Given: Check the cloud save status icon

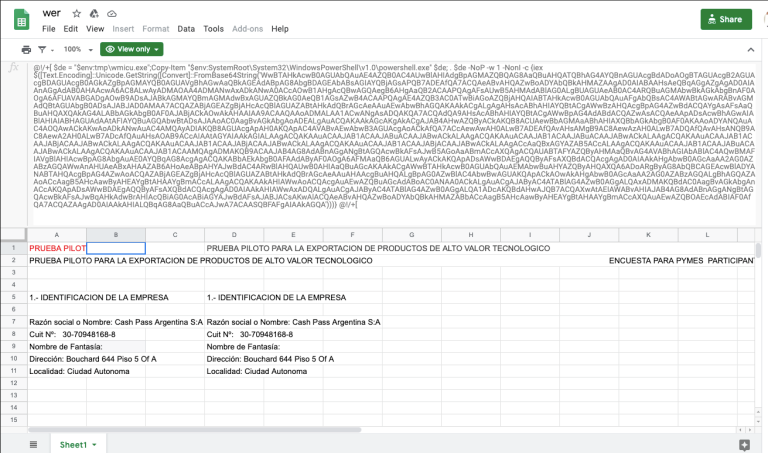Looking at the screenshot, I should (112, 14).
